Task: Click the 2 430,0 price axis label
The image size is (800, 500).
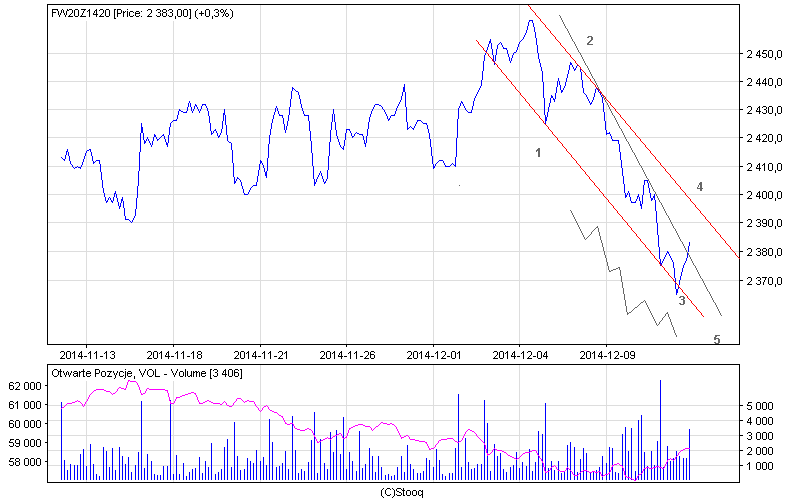Action: pos(764,110)
